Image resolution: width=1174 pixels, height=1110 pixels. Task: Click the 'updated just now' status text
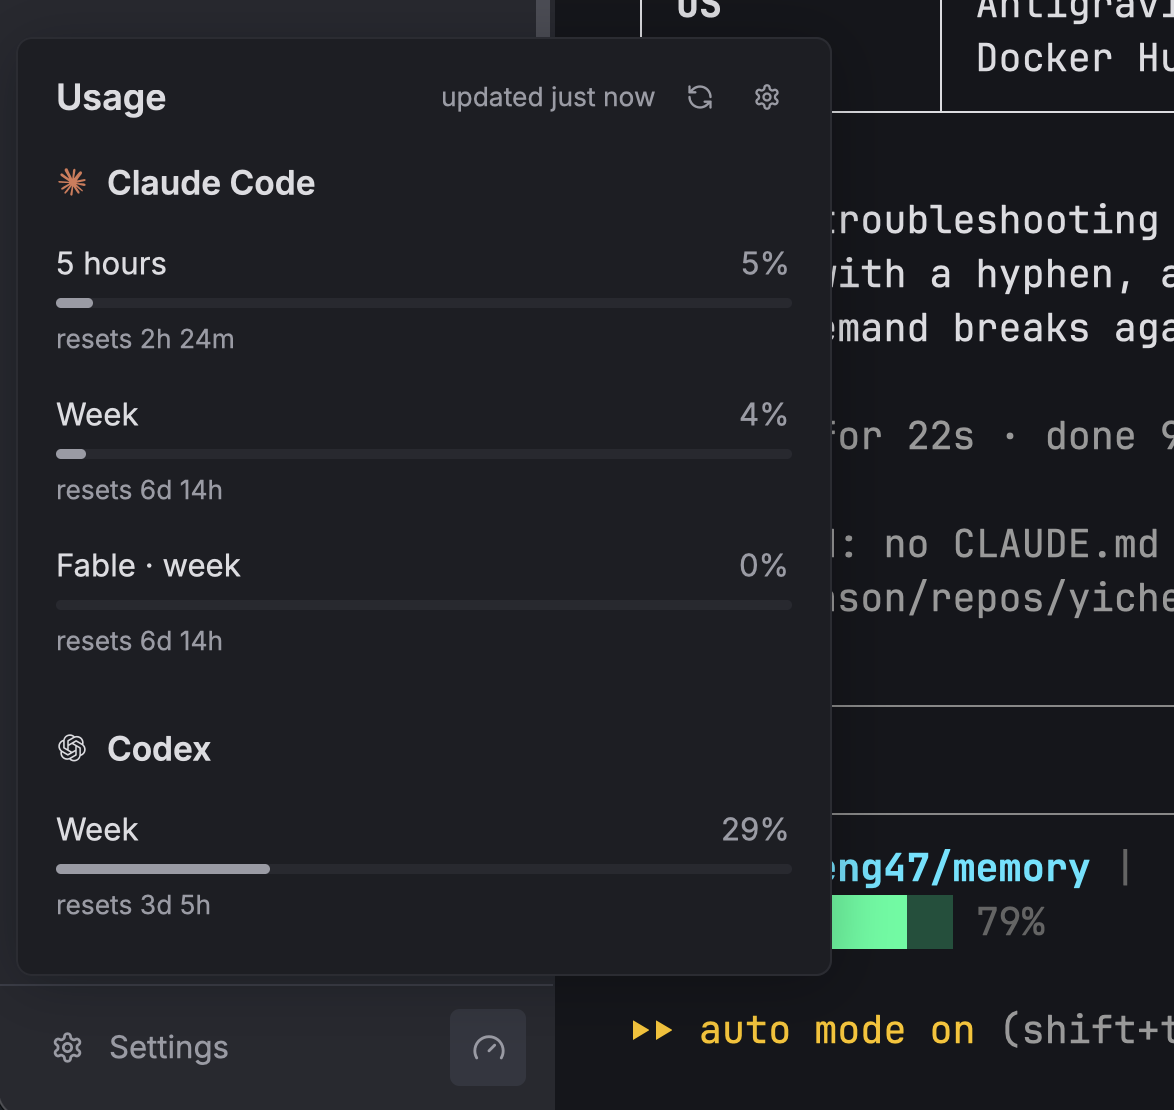point(548,97)
